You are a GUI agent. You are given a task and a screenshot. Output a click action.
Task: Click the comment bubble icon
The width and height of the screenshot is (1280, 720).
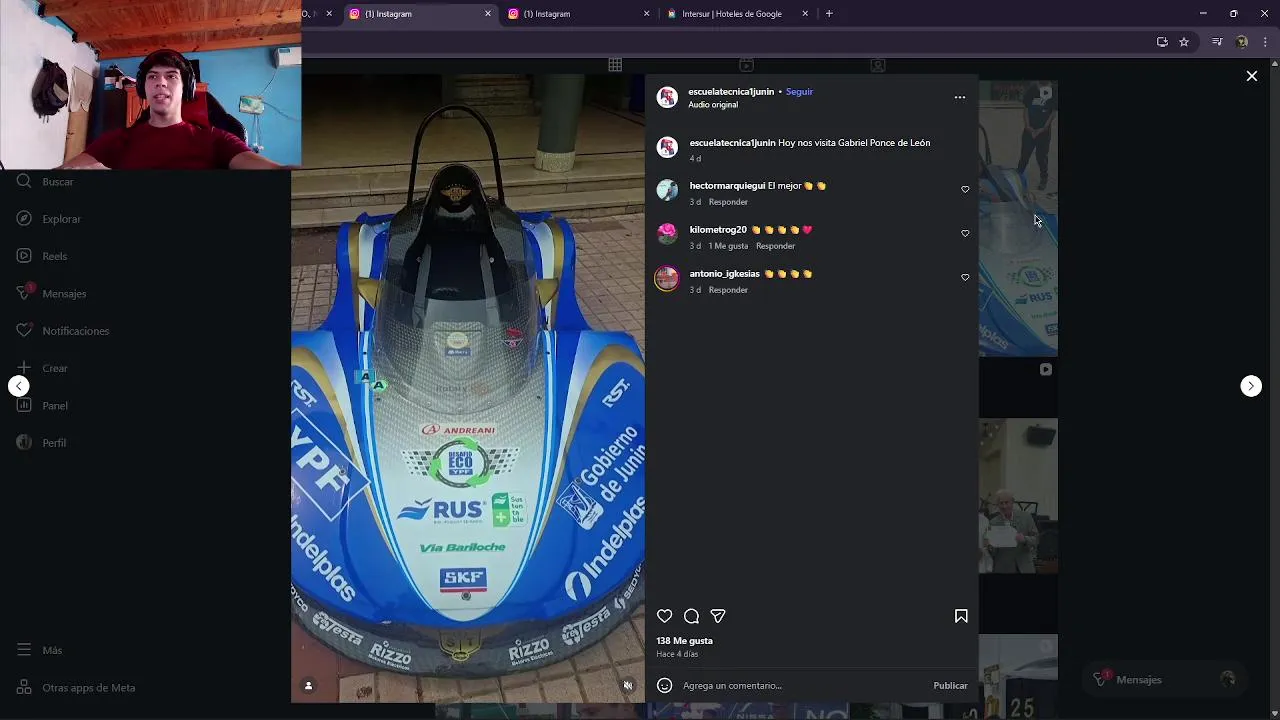[x=691, y=616]
